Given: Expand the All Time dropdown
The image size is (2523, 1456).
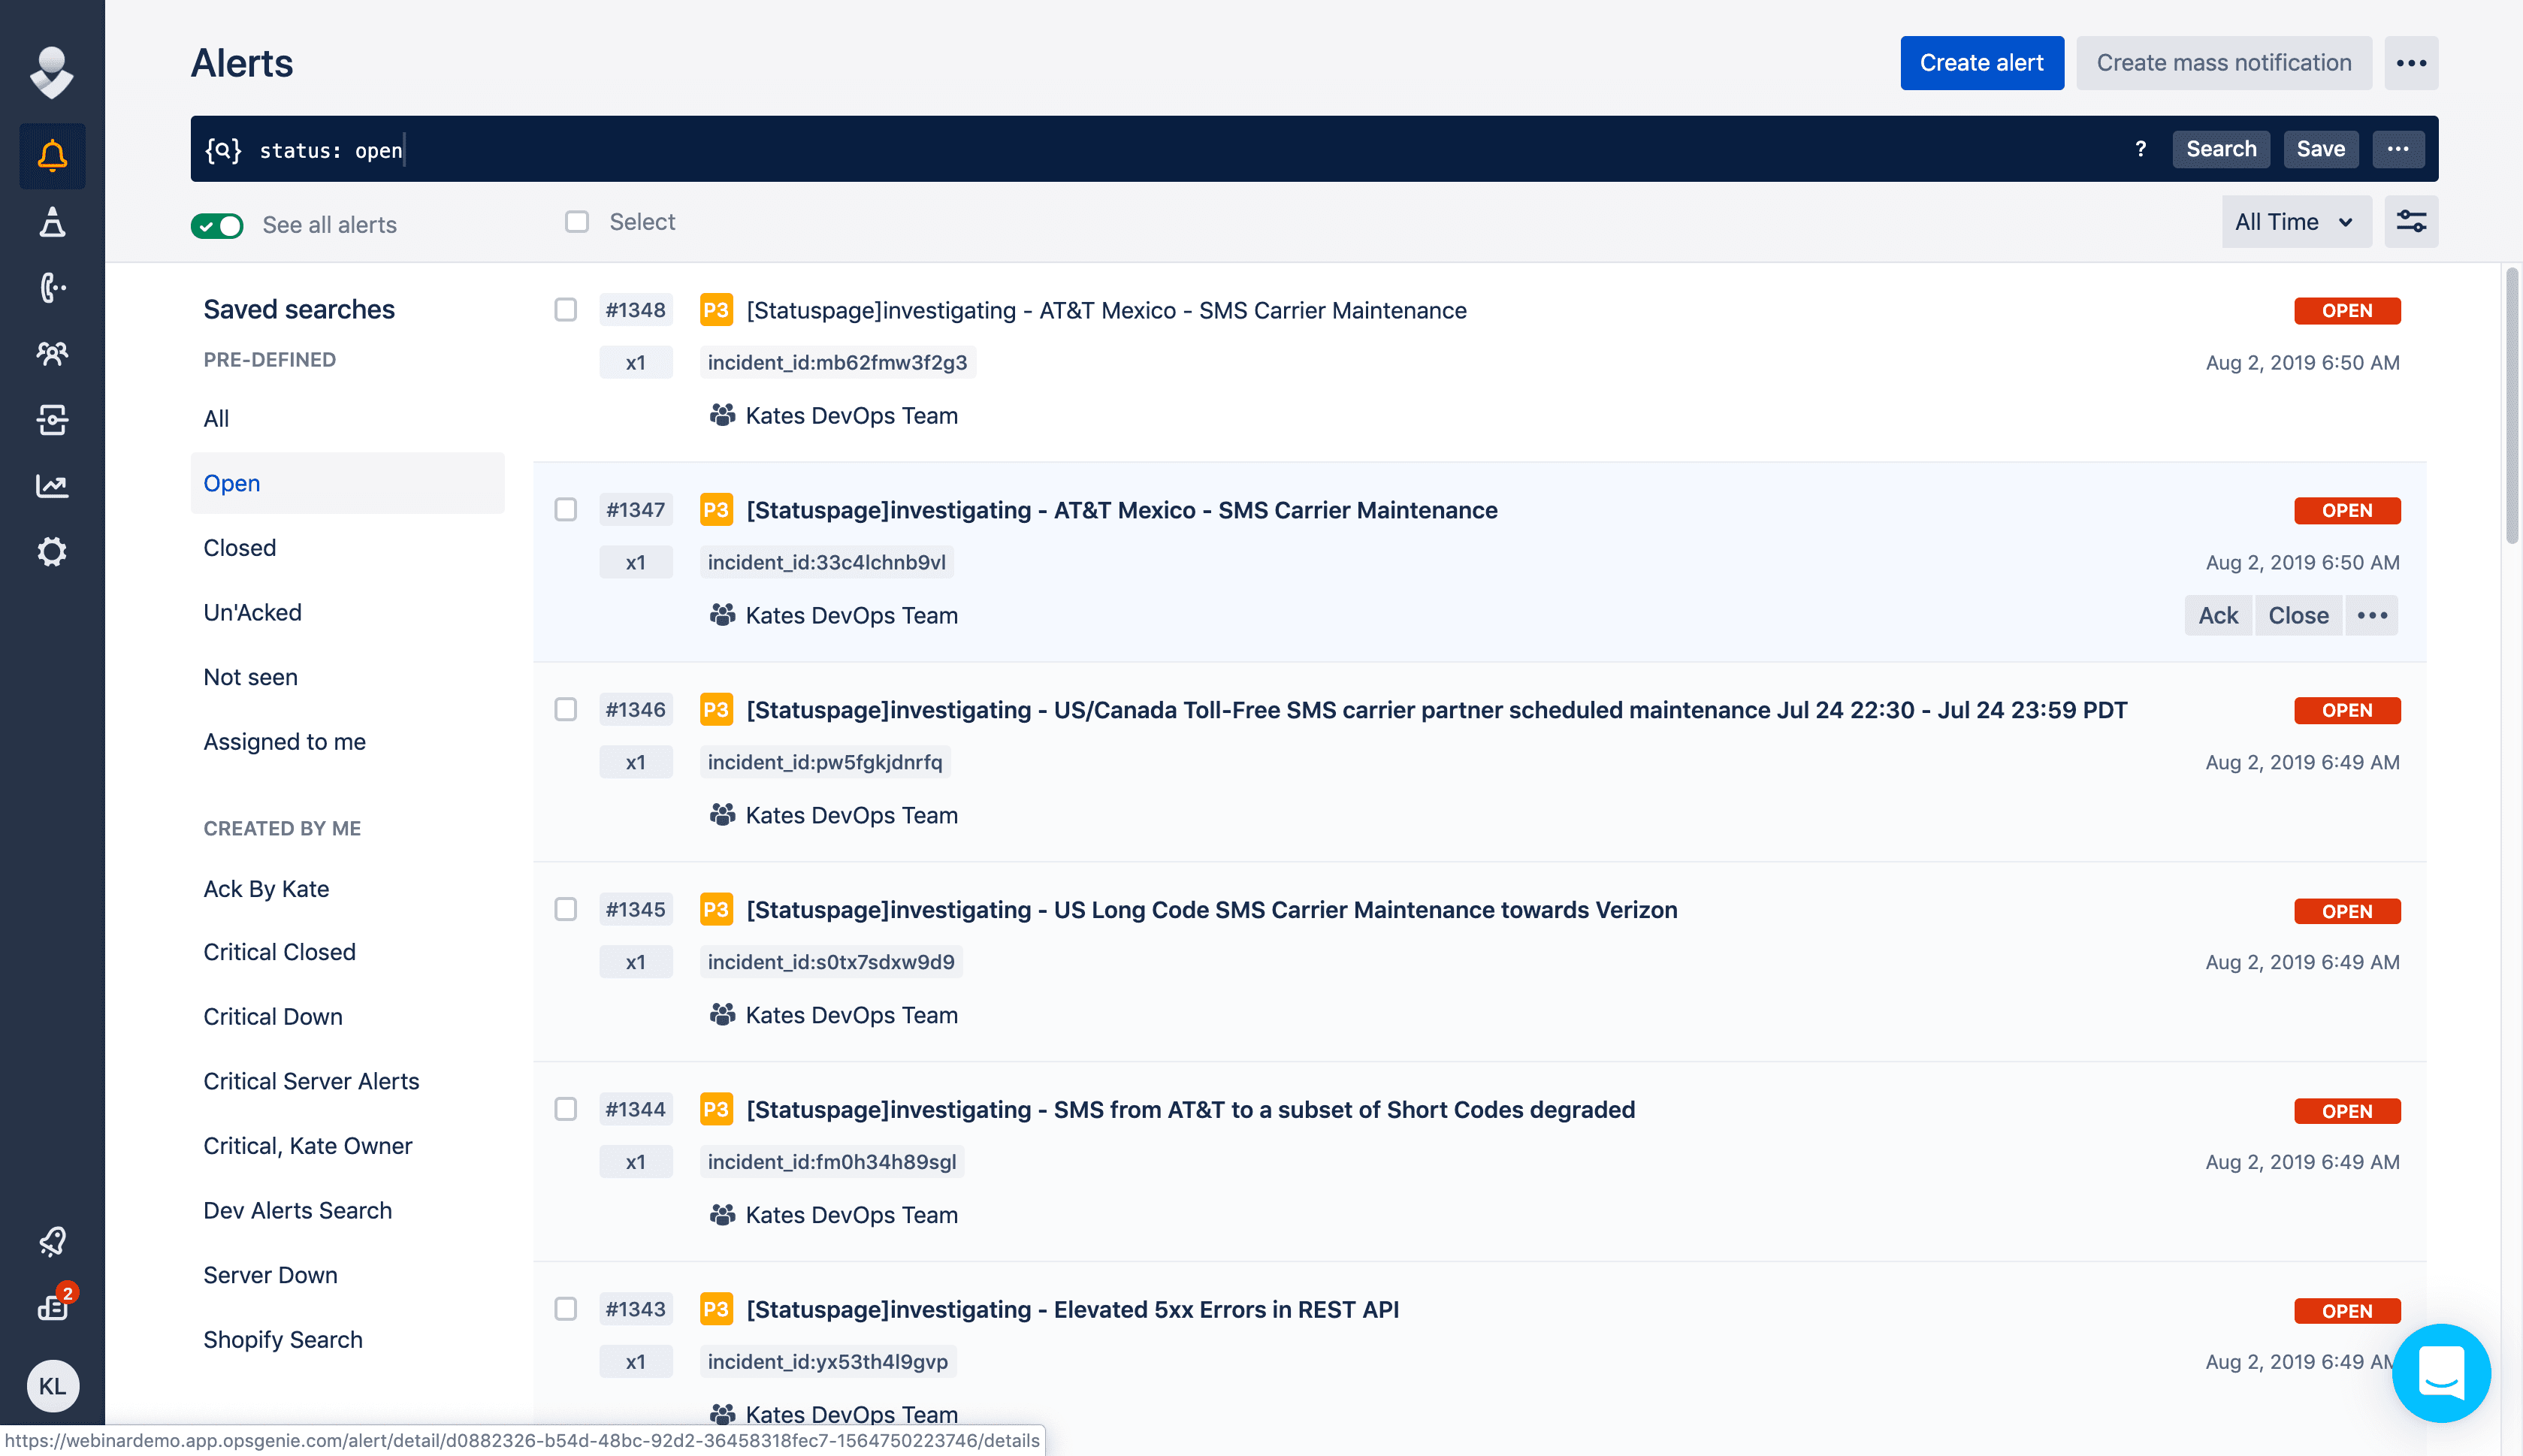Looking at the screenshot, I should 2295,222.
